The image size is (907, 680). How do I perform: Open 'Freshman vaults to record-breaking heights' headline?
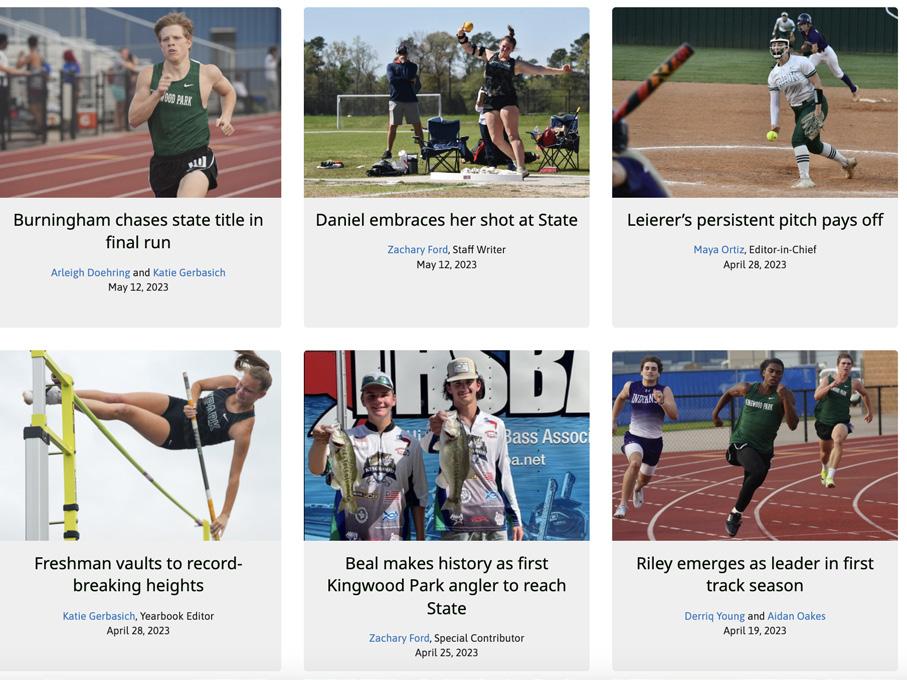(138, 574)
